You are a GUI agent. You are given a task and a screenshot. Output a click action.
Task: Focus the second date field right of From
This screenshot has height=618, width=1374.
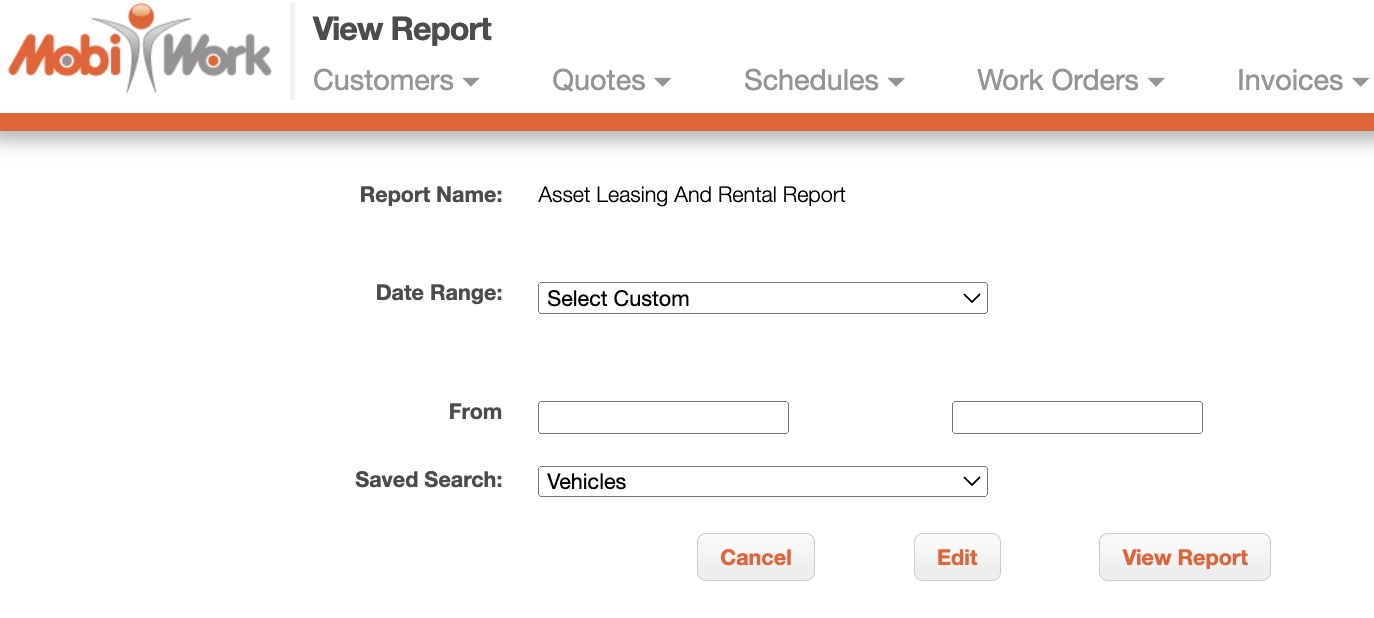pos(1077,418)
